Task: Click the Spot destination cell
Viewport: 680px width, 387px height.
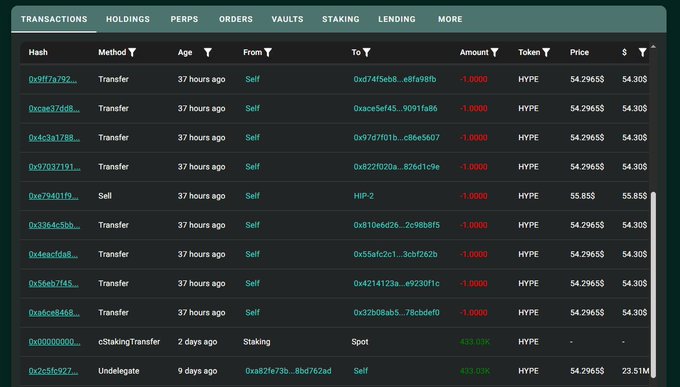Action: pyautogui.click(x=360, y=342)
